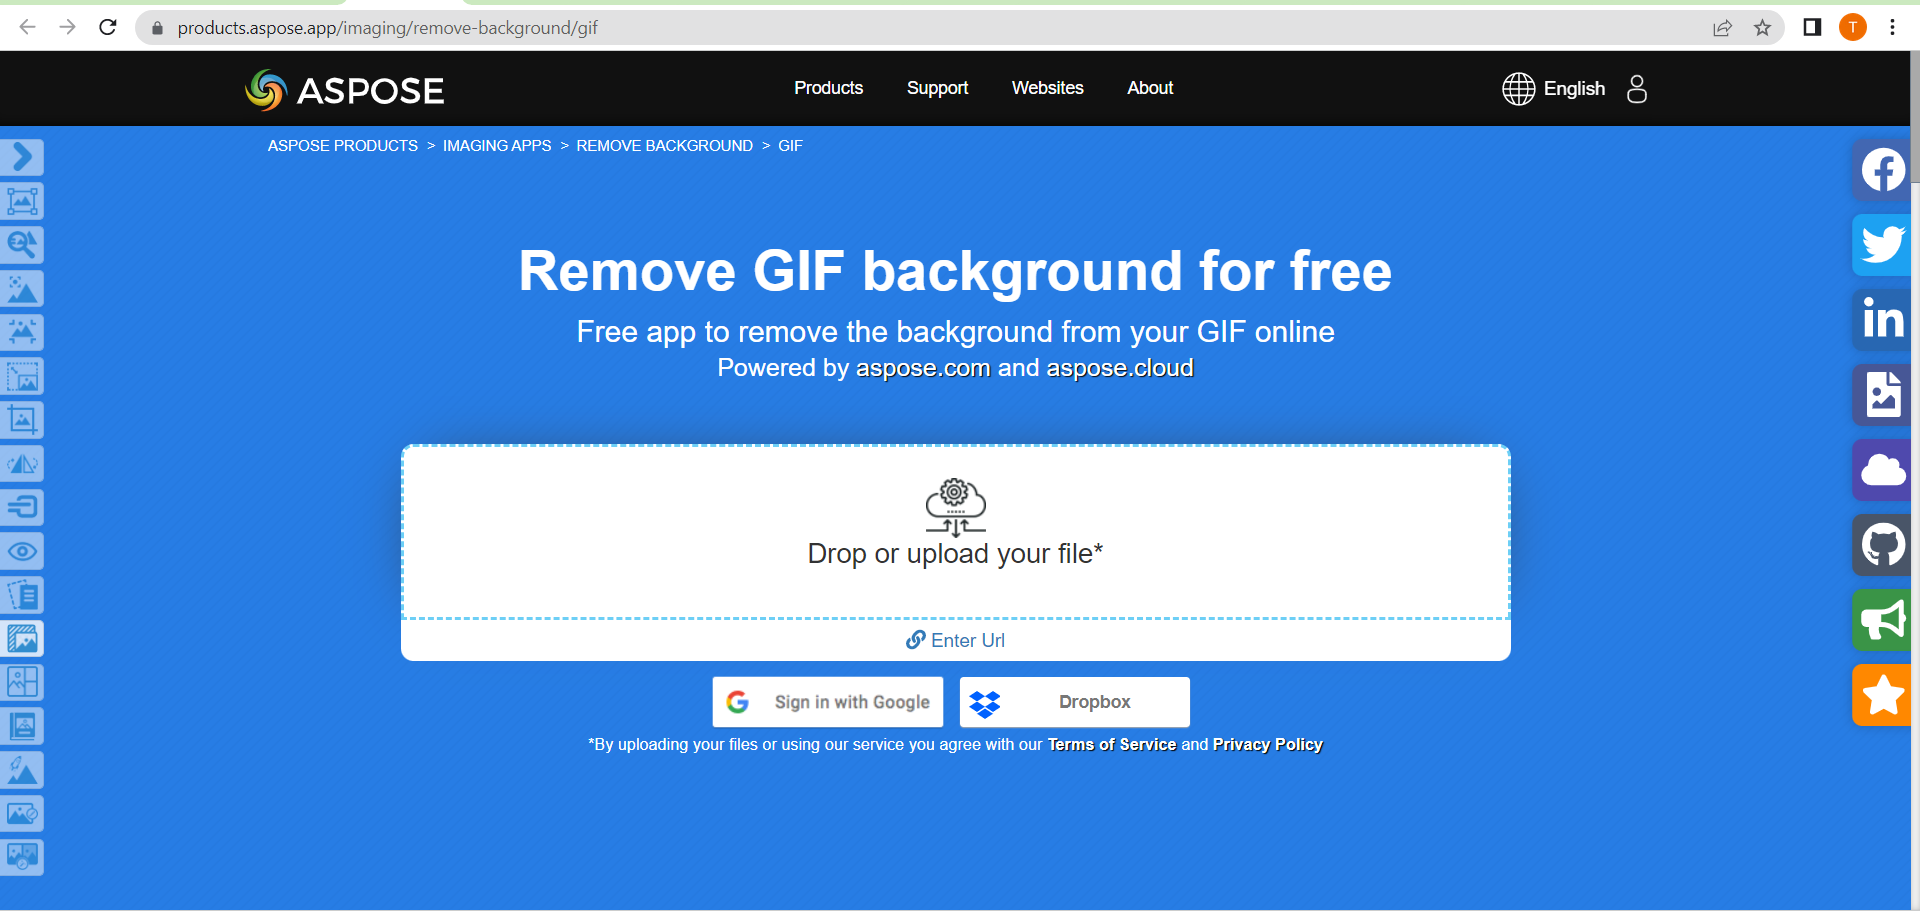Bookmark this page with the star icon

[x=1762, y=27]
